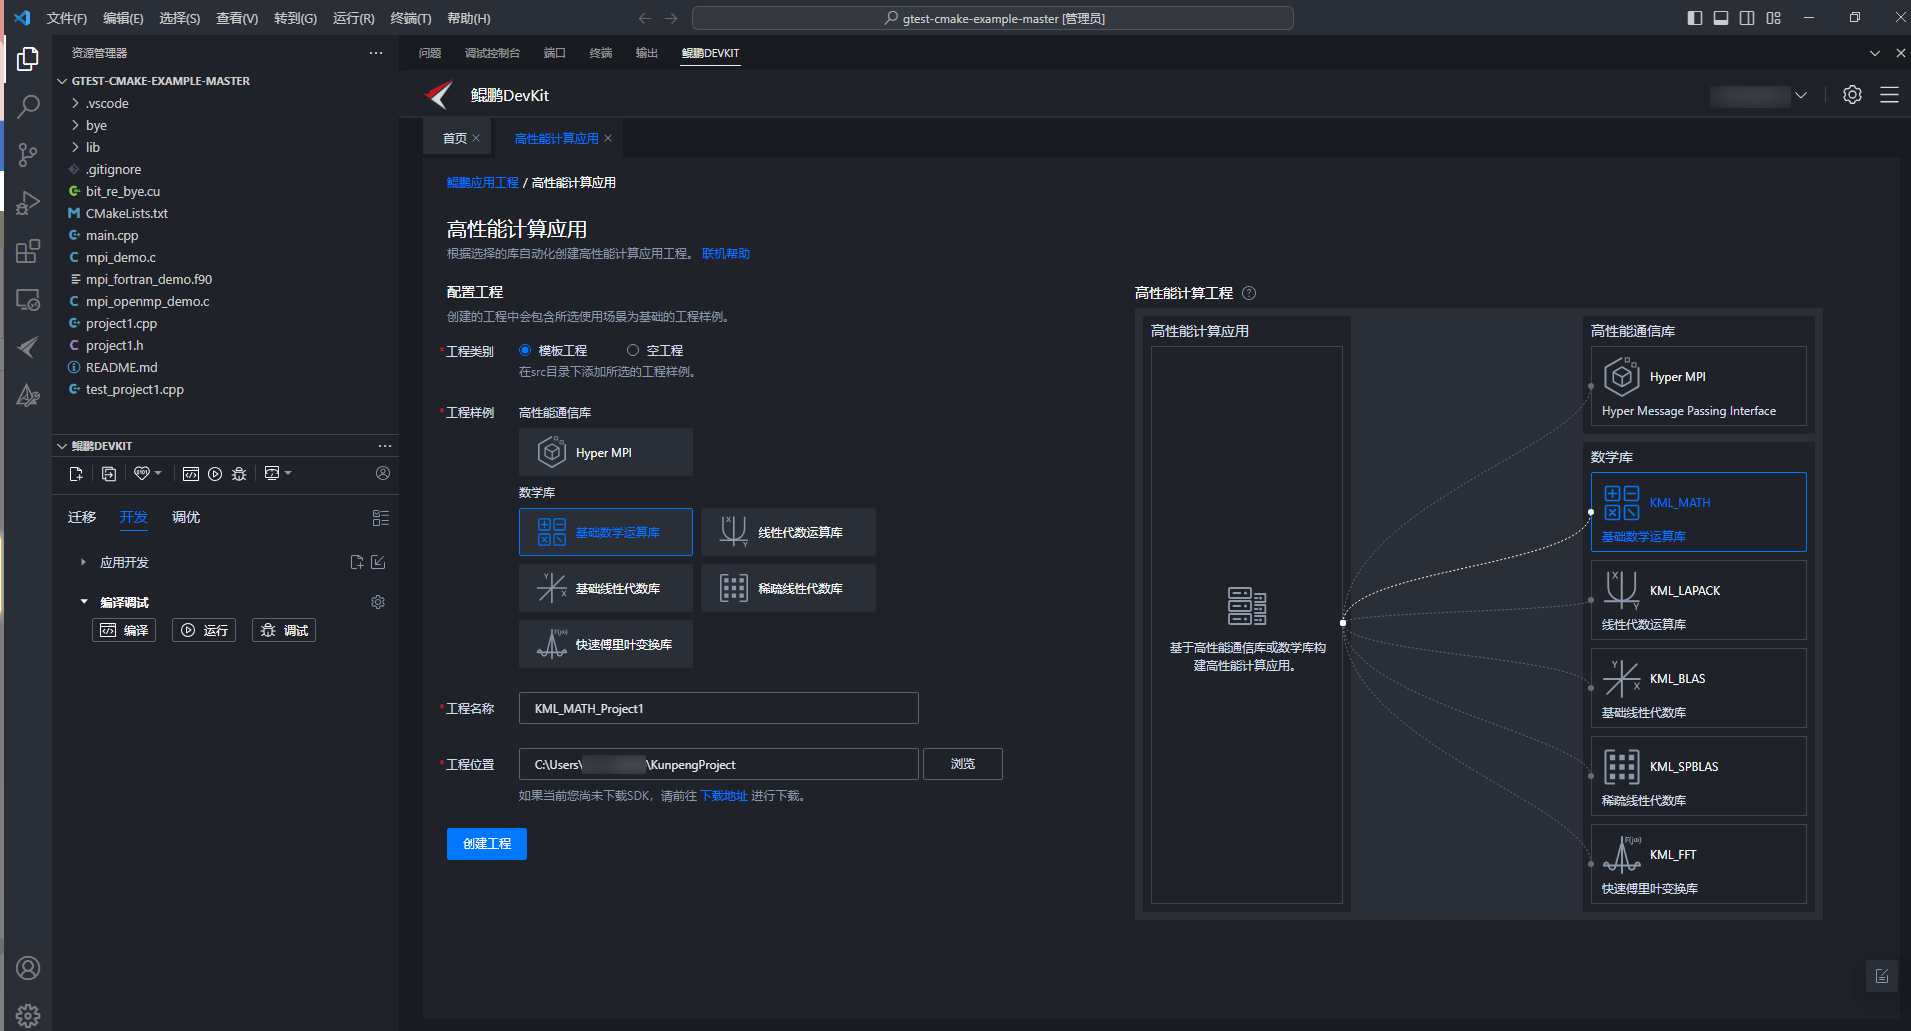1911x1031 pixels.
Task: Open the Extensions view
Action: pyautogui.click(x=28, y=251)
